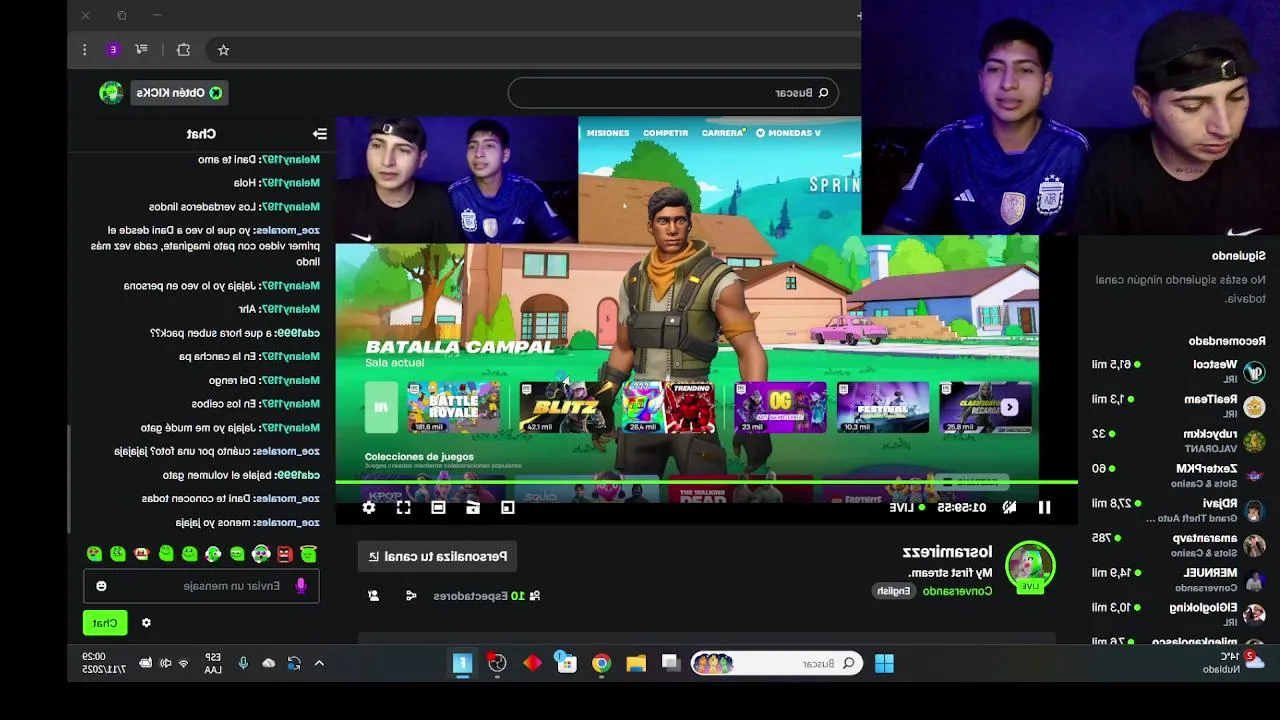Open stream player settings gear
Screen dimensions: 1280x720
[369, 508]
